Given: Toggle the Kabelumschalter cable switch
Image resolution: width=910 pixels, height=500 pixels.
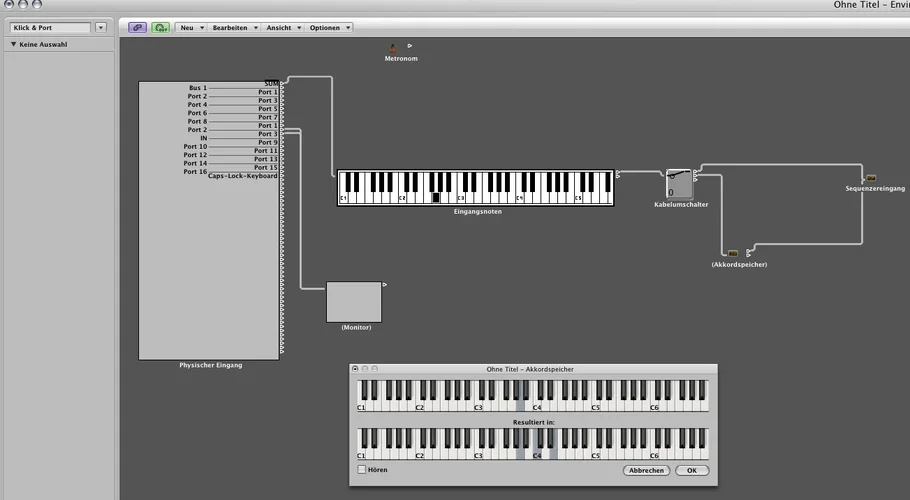Looking at the screenshot, I should click(679, 183).
